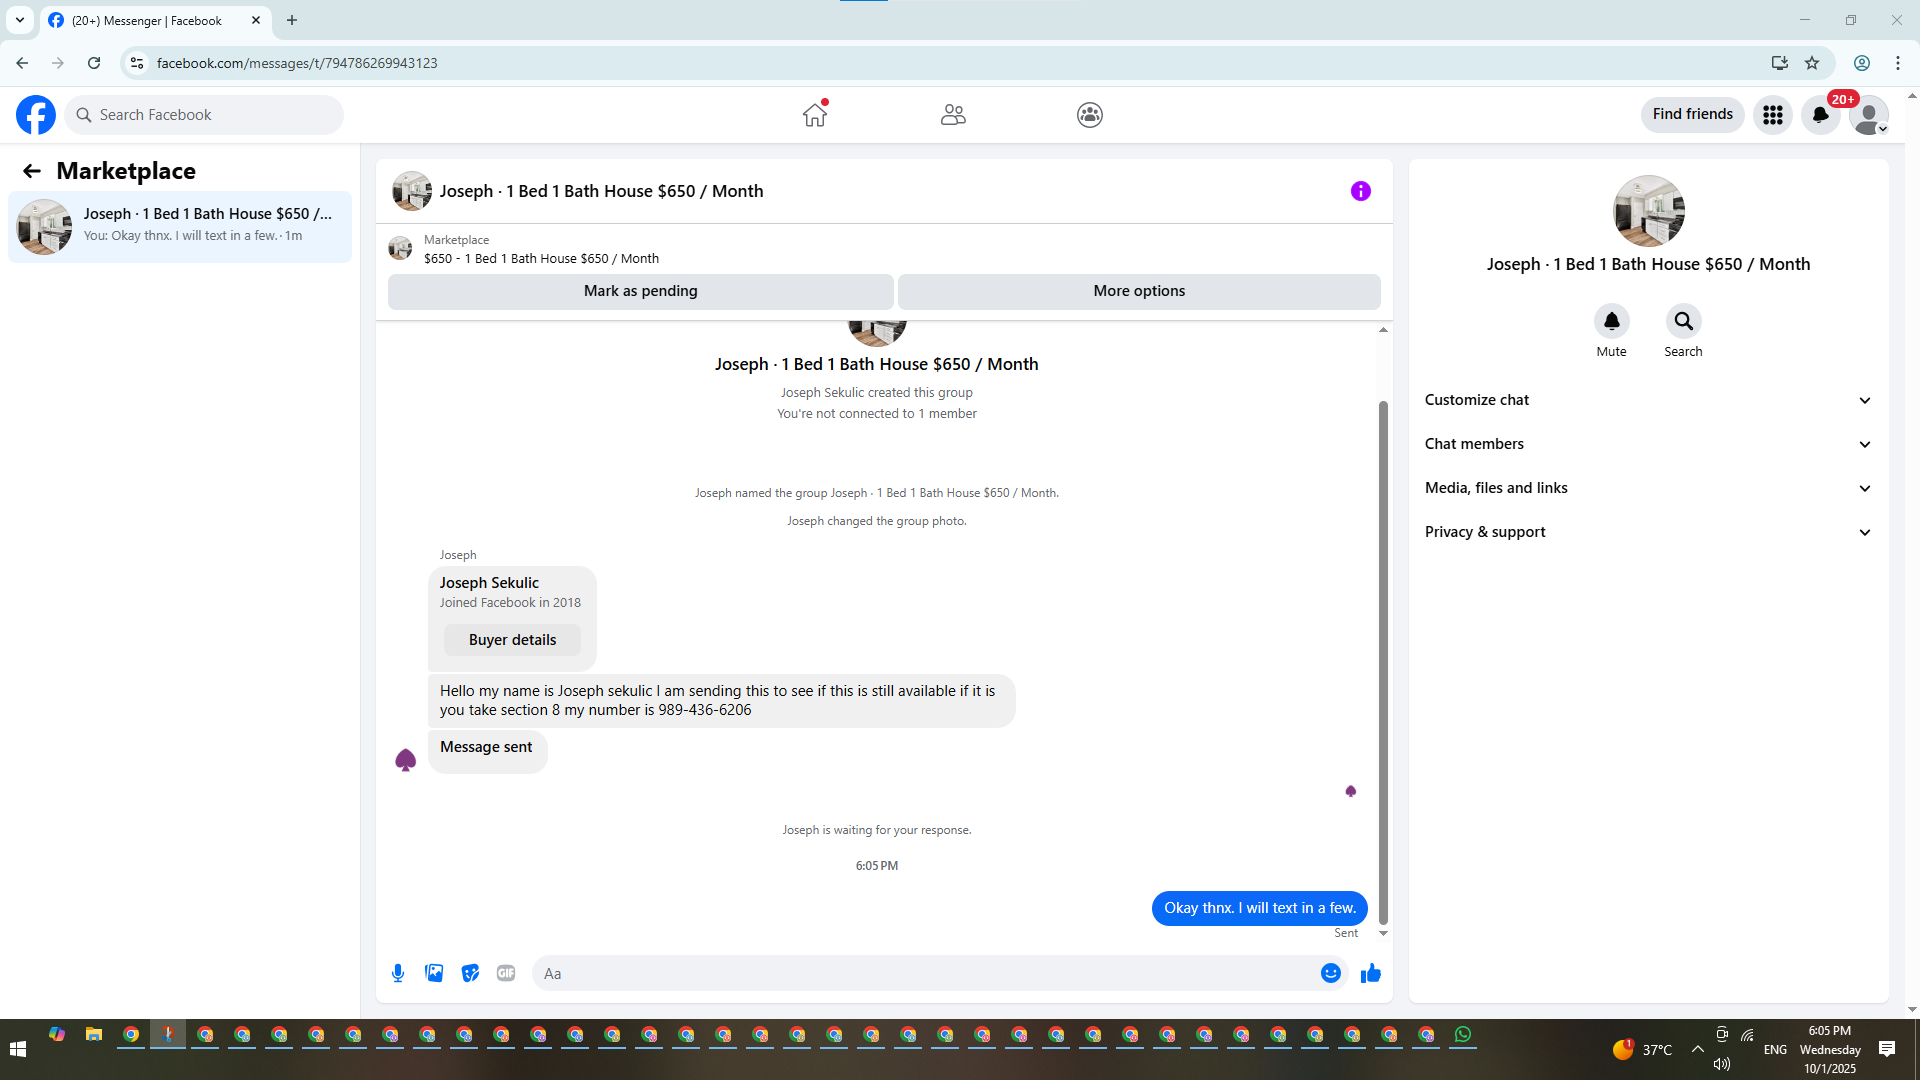Reload the page with the refresh icon
The image size is (1920, 1080).
click(94, 63)
